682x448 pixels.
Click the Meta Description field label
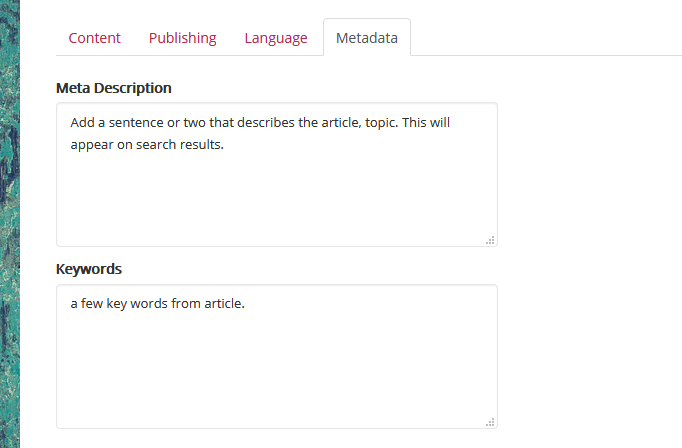point(113,88)
